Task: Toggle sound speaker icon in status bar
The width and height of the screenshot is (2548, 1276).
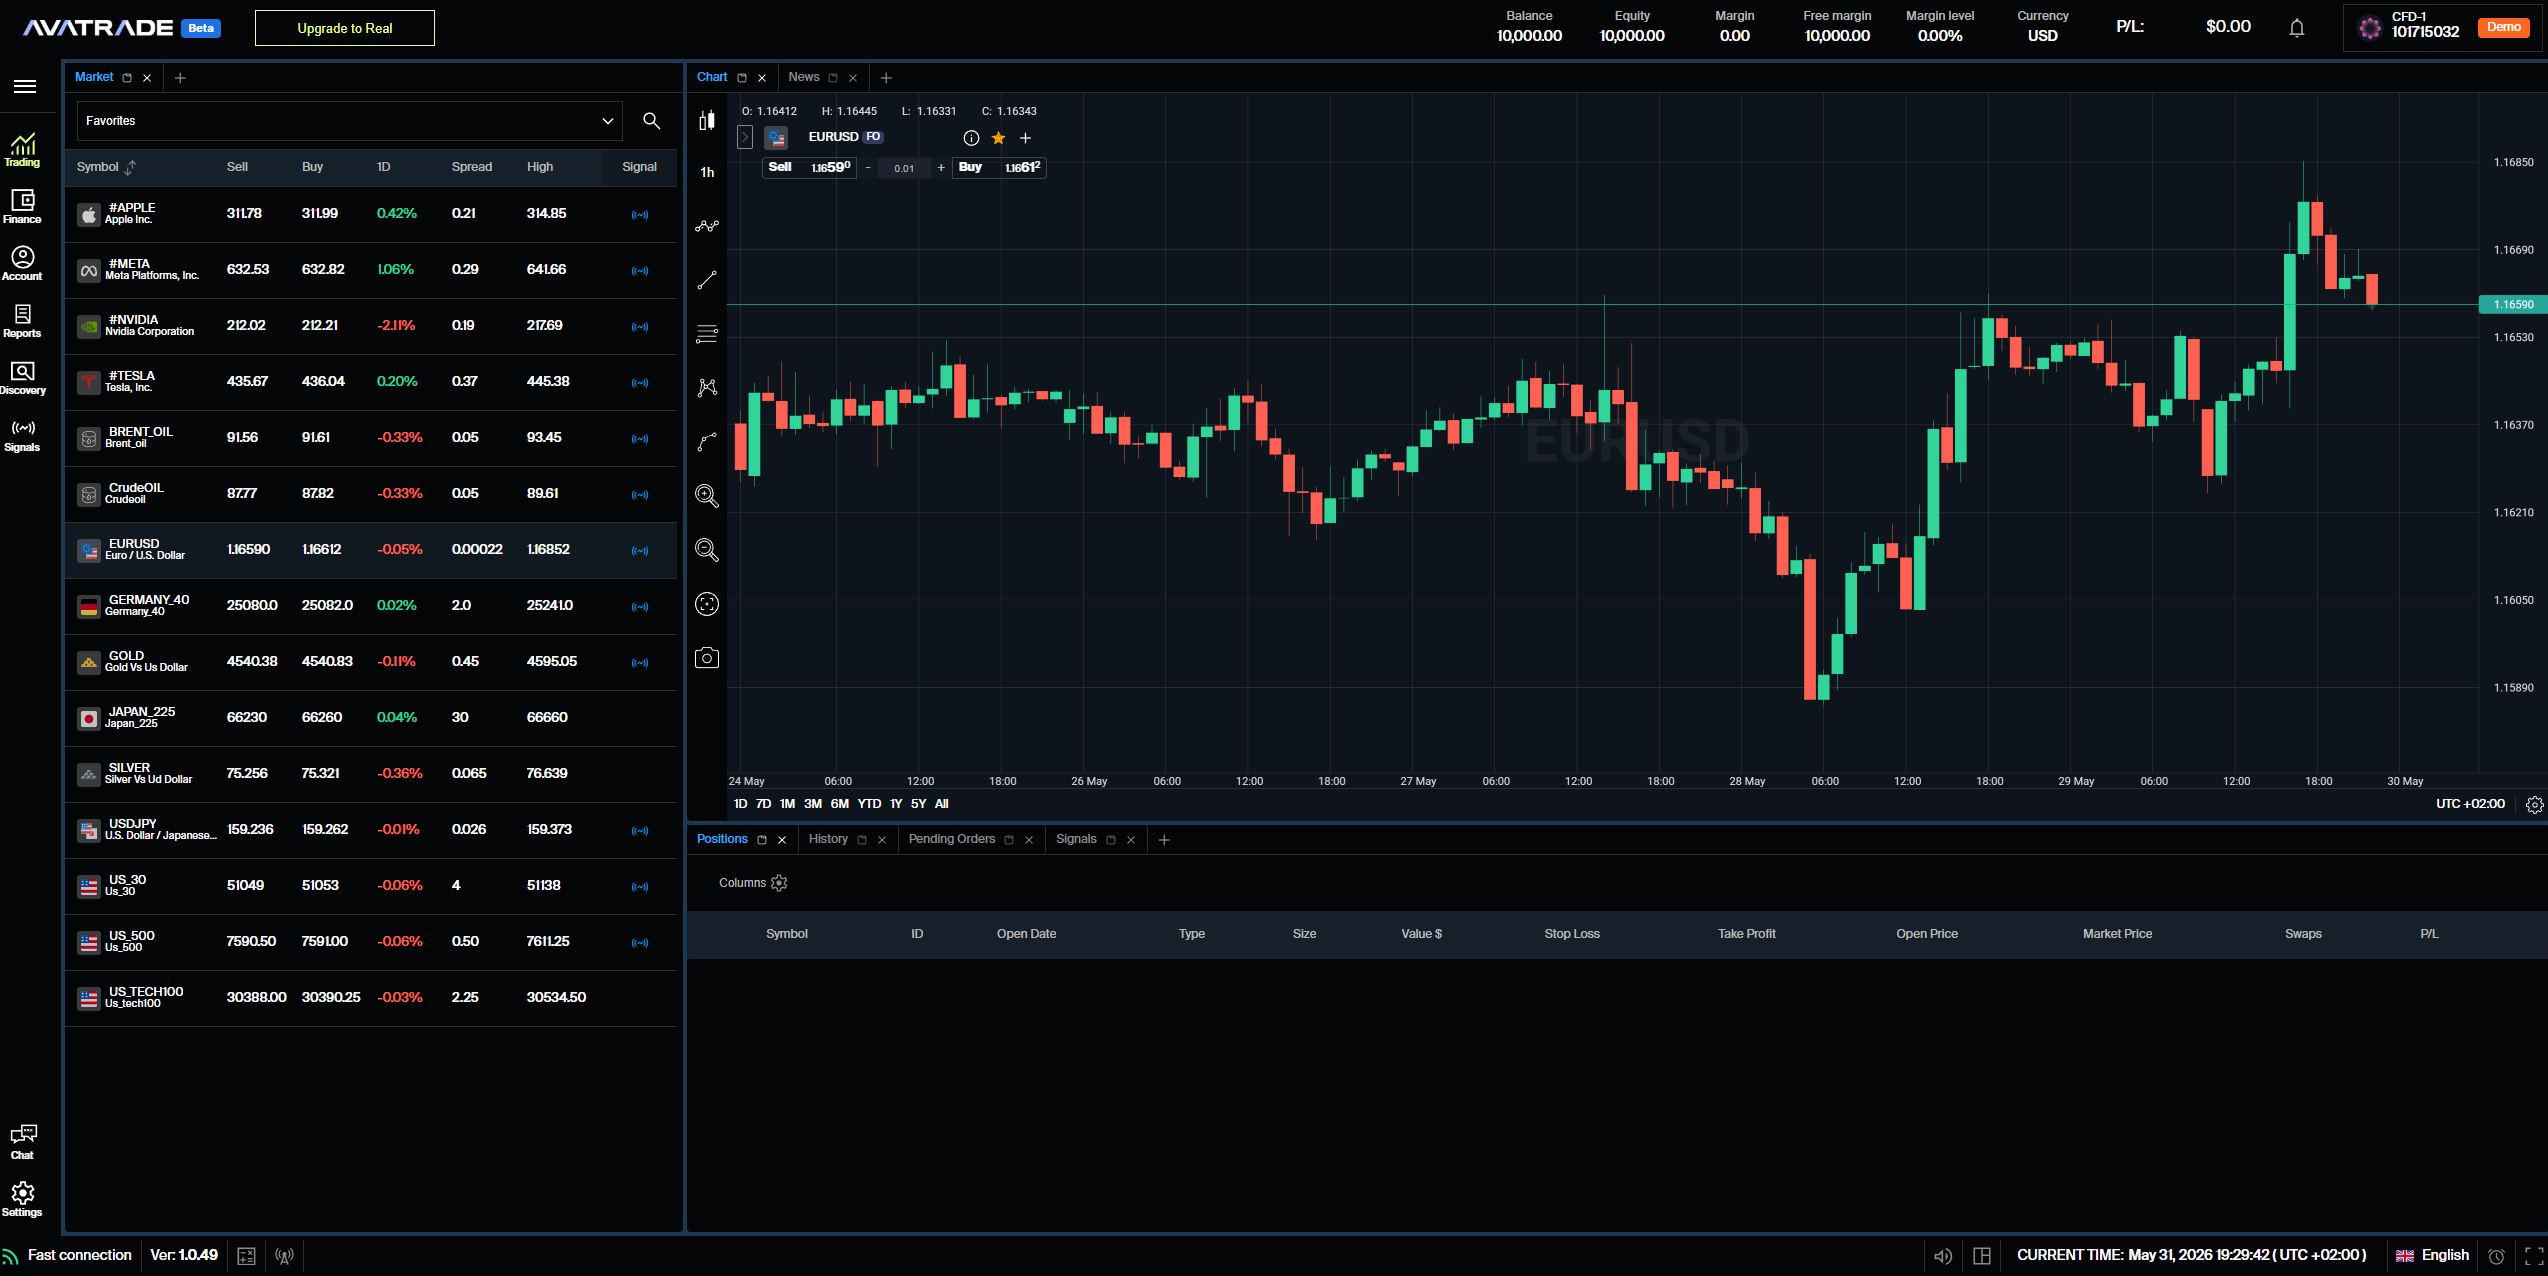Action: (x=1943, y=1256)
